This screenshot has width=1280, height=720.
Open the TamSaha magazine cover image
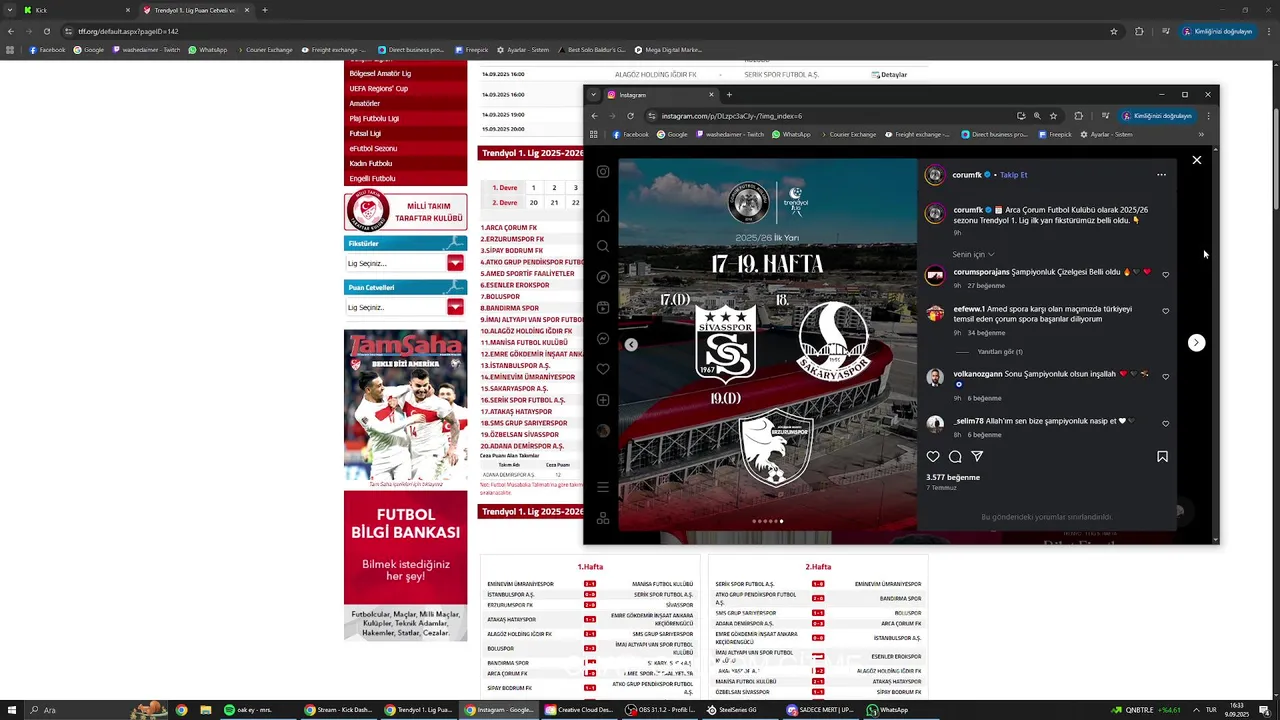click(405, 406)
